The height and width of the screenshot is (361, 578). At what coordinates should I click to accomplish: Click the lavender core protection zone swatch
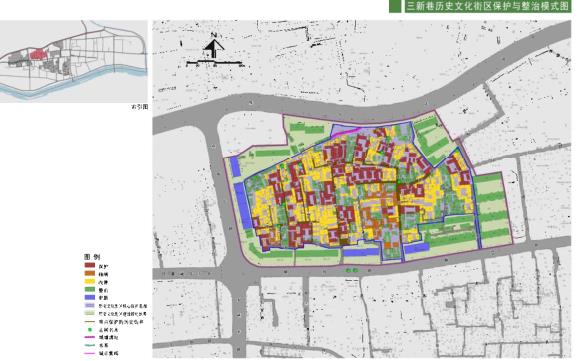coord(90,305)
